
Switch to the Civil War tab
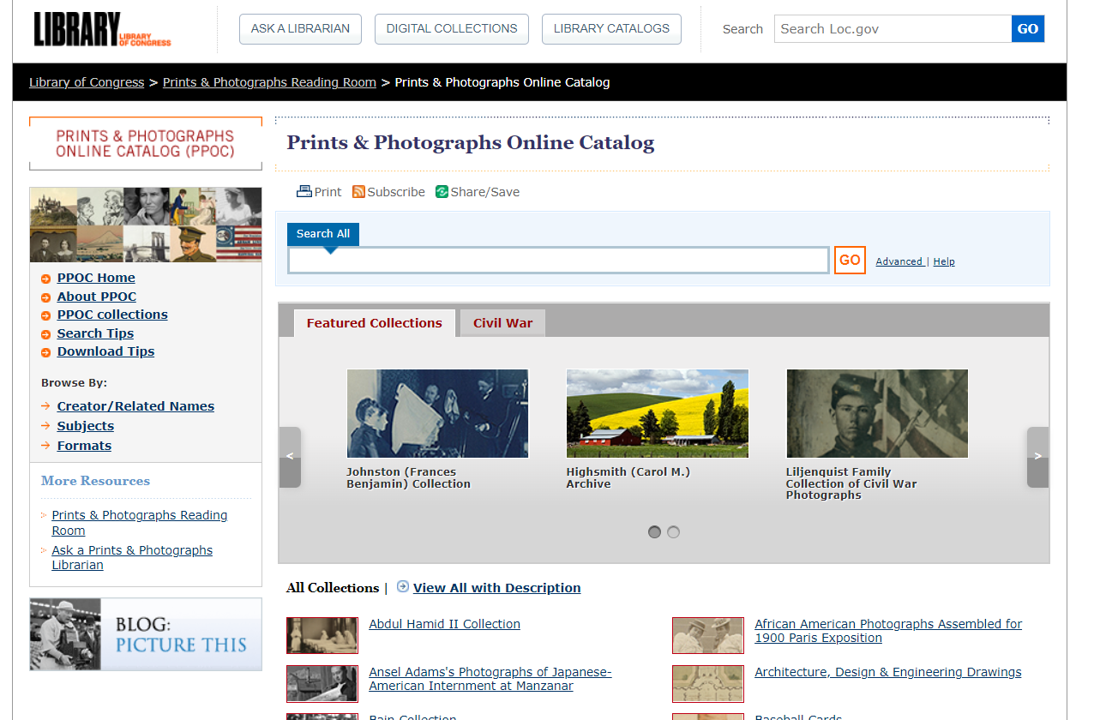[502, 323]
